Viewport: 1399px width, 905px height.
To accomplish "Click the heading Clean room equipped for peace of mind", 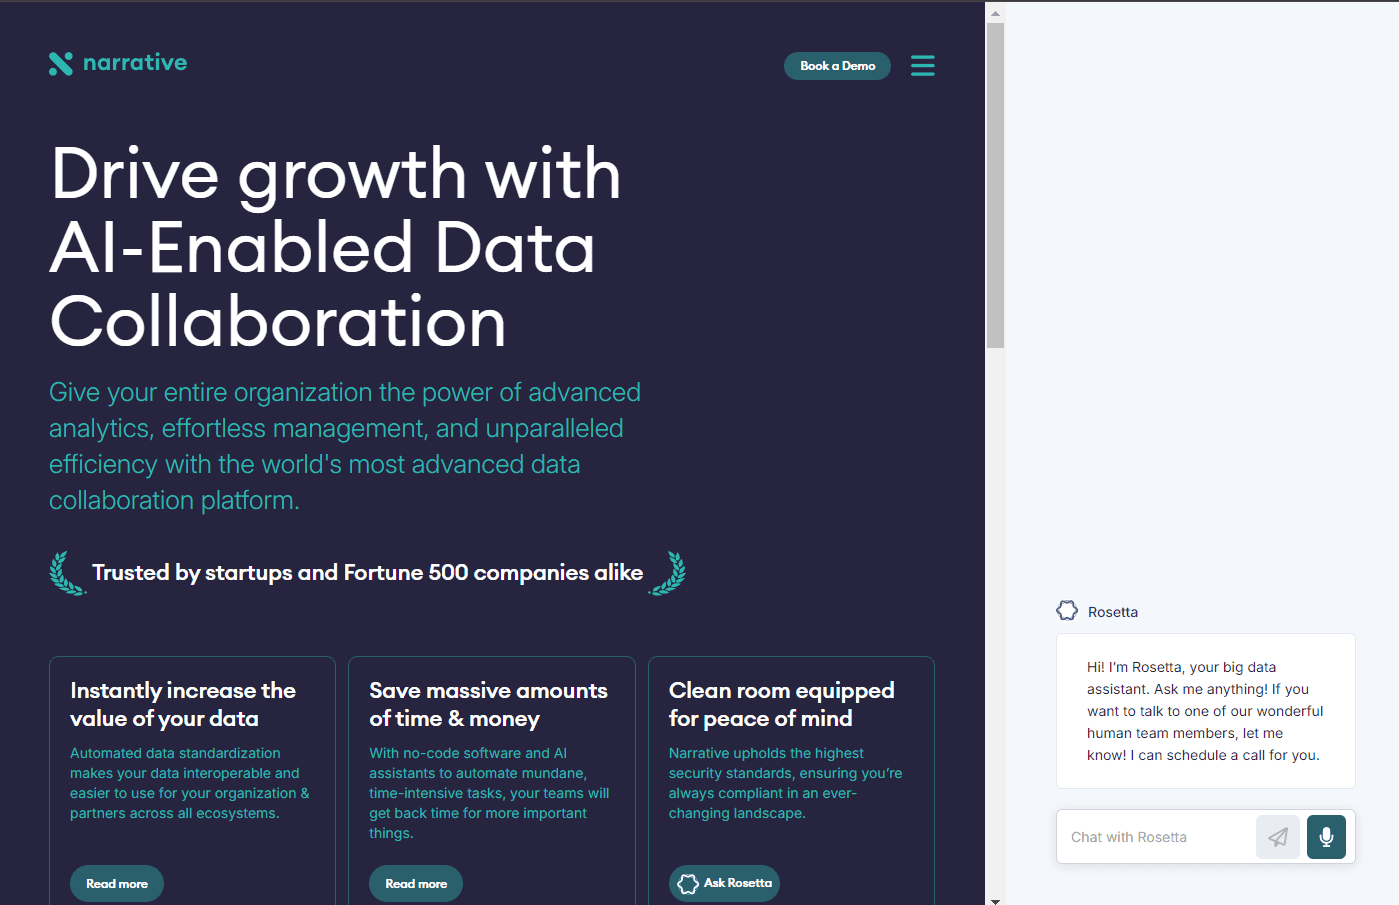I will [x=781, y=704].
